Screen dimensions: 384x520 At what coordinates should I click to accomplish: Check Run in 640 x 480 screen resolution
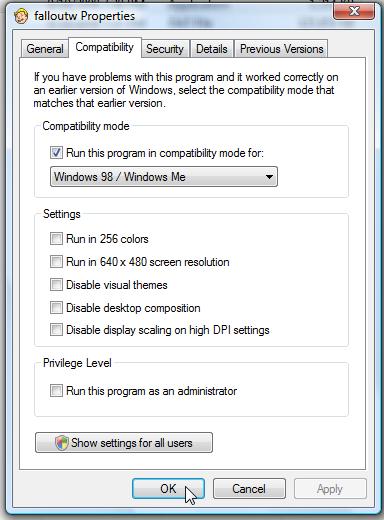[56, 262]
